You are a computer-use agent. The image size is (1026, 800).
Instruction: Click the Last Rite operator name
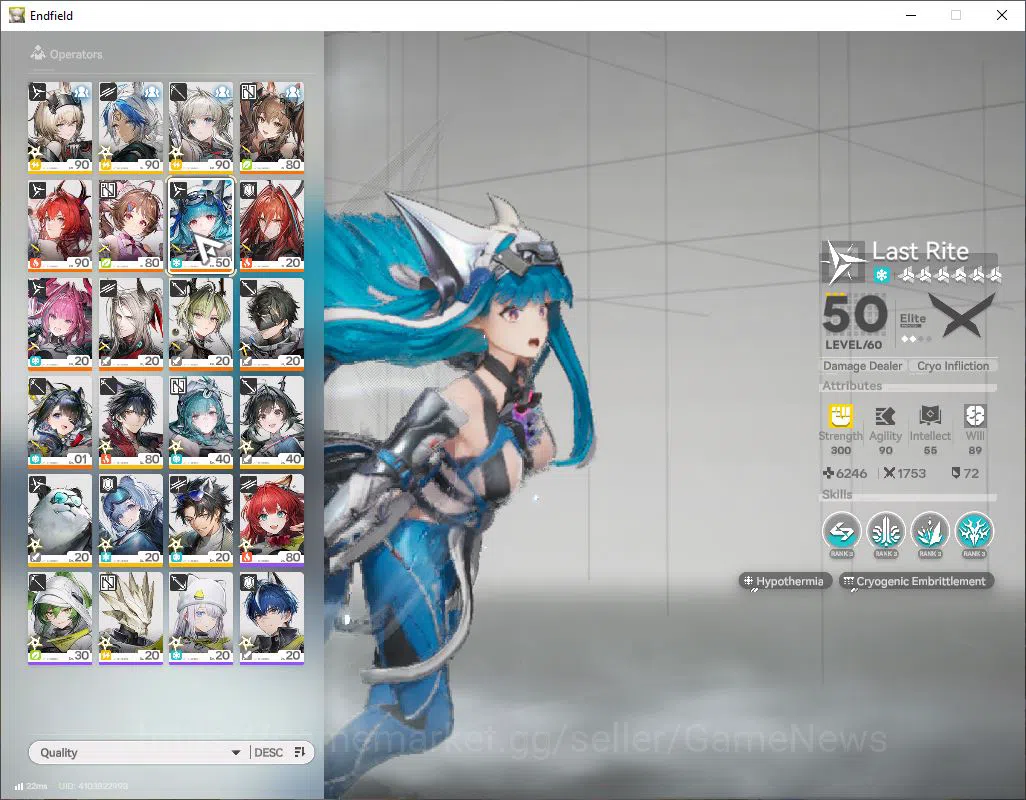[x=920, y=251]
